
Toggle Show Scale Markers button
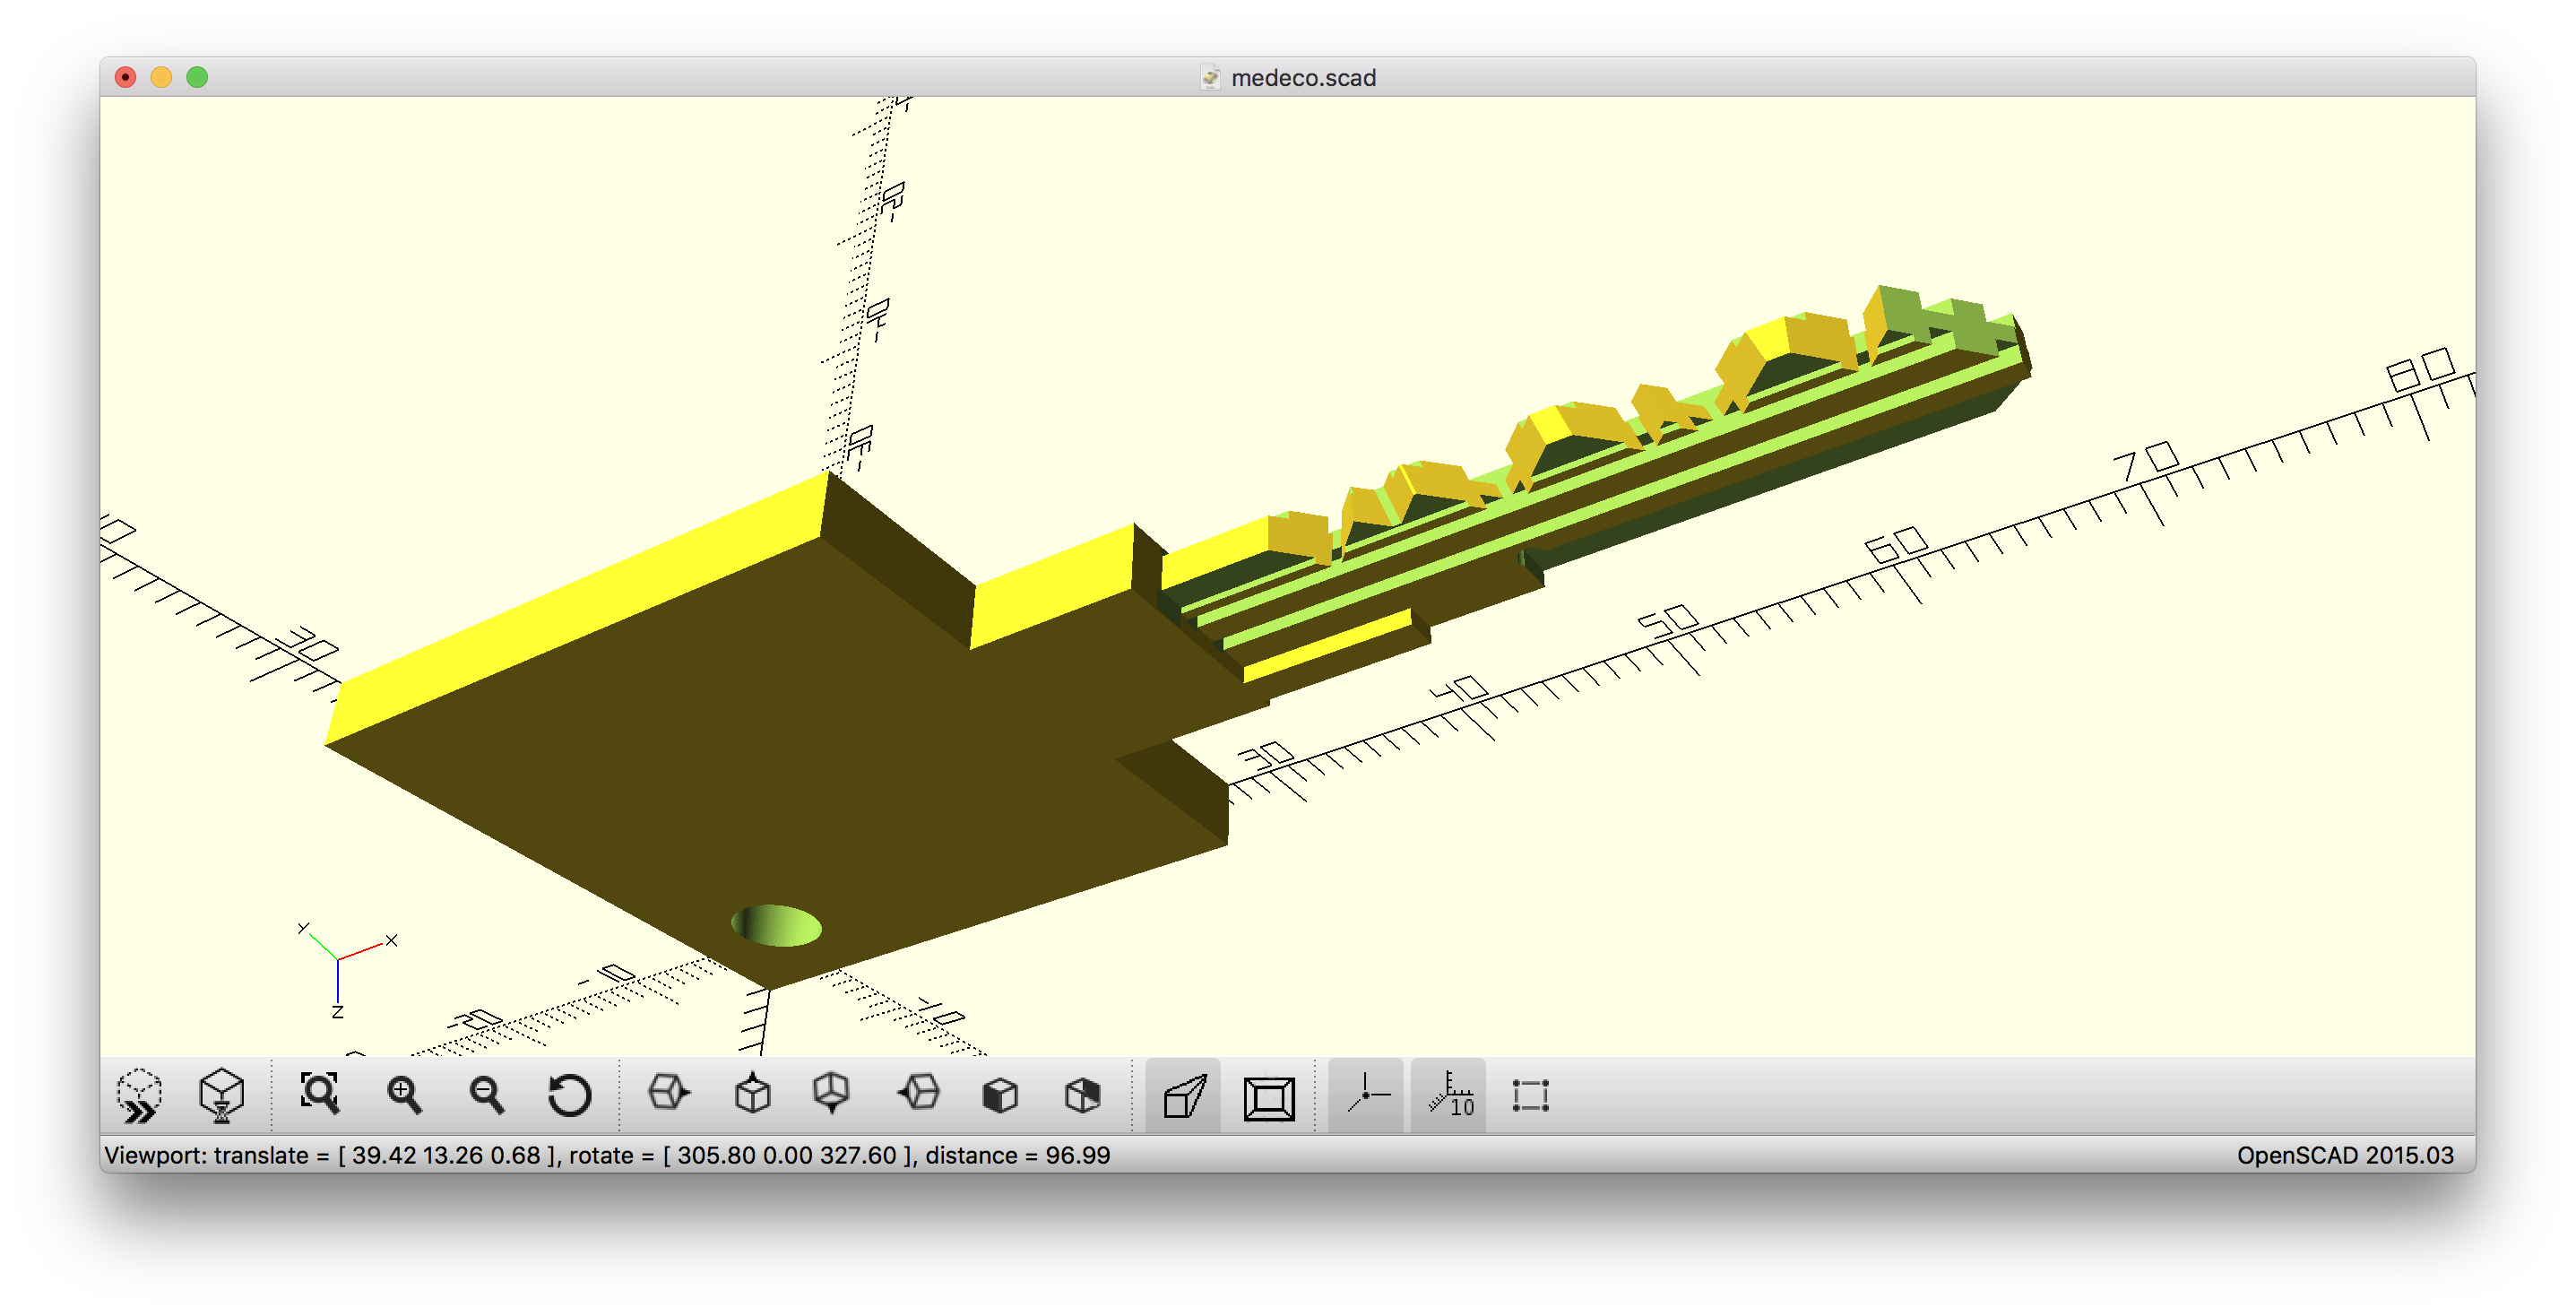[x=1449, y=1096]
